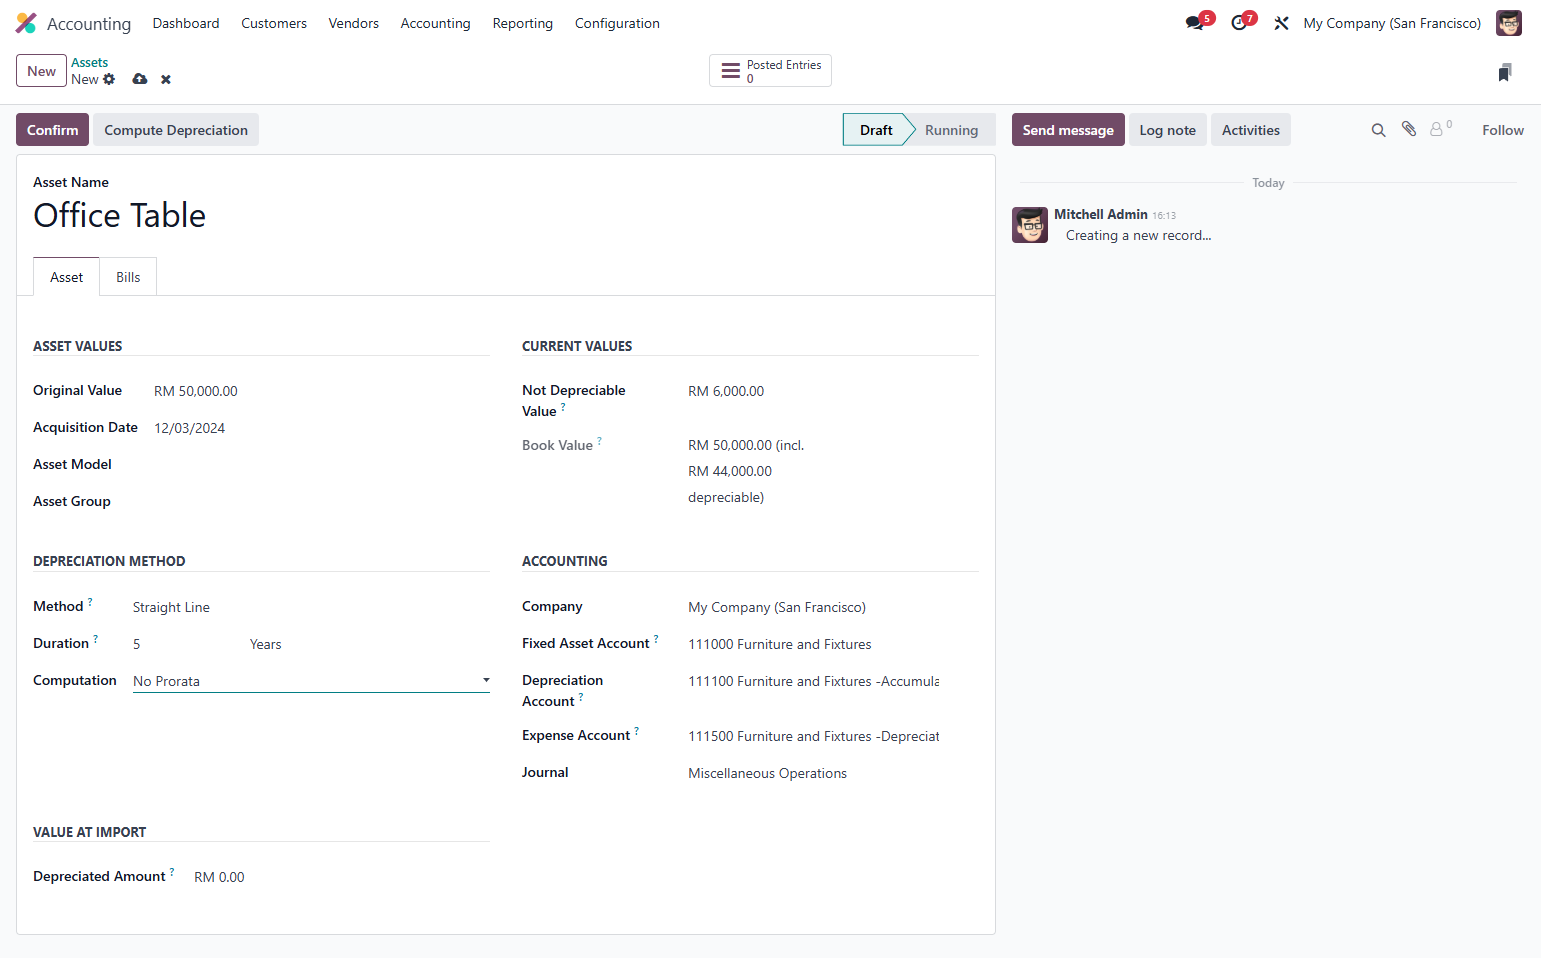This screenshot has height=958, width=1541.
Task: Open the Mitchell Admin user avatar menu
Action: [x=1509, y=23]
